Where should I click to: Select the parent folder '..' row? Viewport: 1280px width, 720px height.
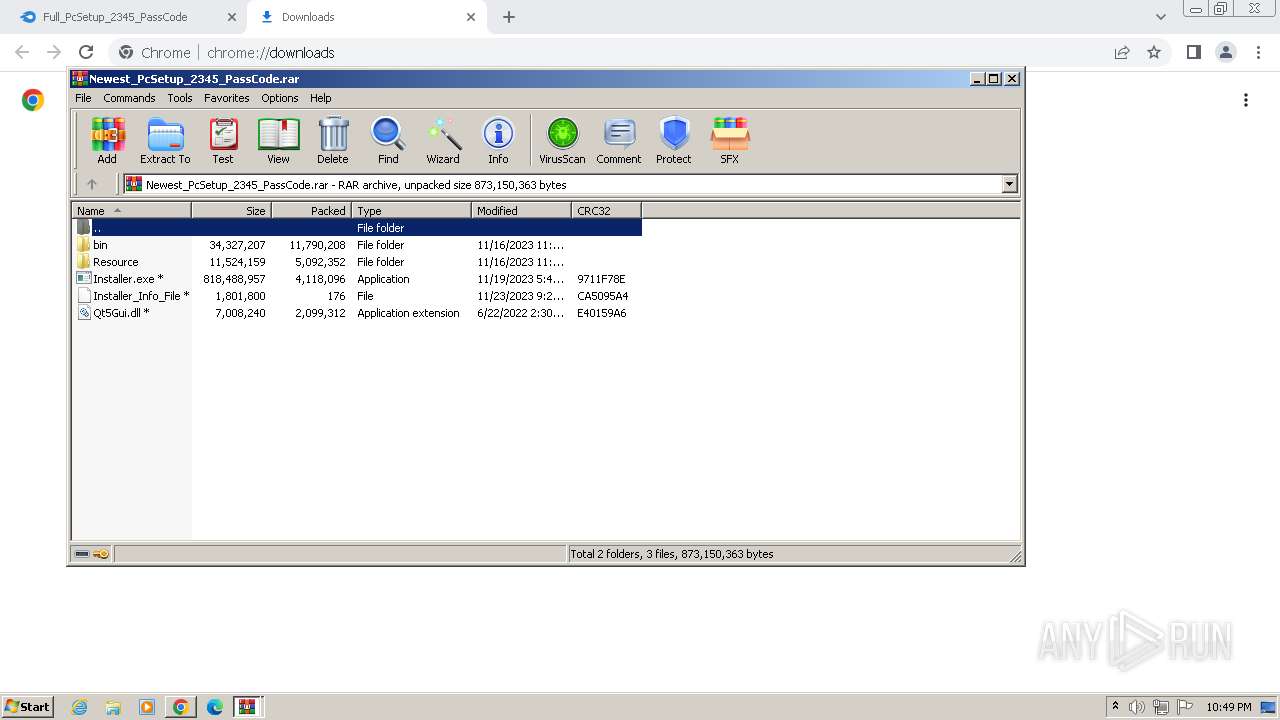point(357,228)
